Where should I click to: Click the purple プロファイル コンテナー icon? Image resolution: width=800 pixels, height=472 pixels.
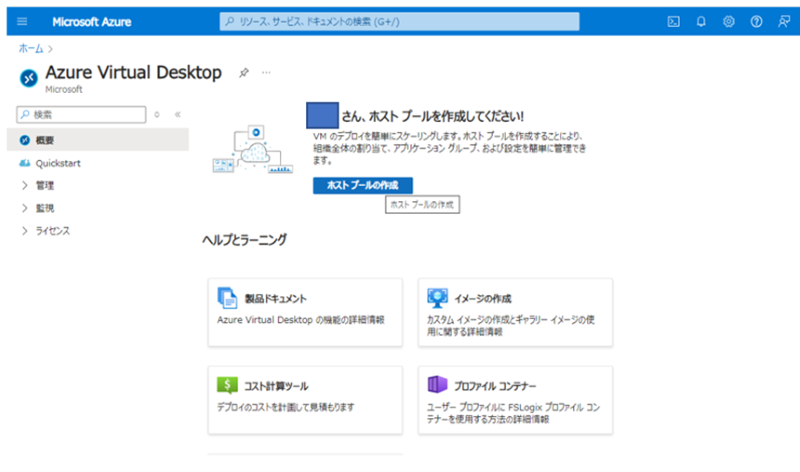coord(437,384)
